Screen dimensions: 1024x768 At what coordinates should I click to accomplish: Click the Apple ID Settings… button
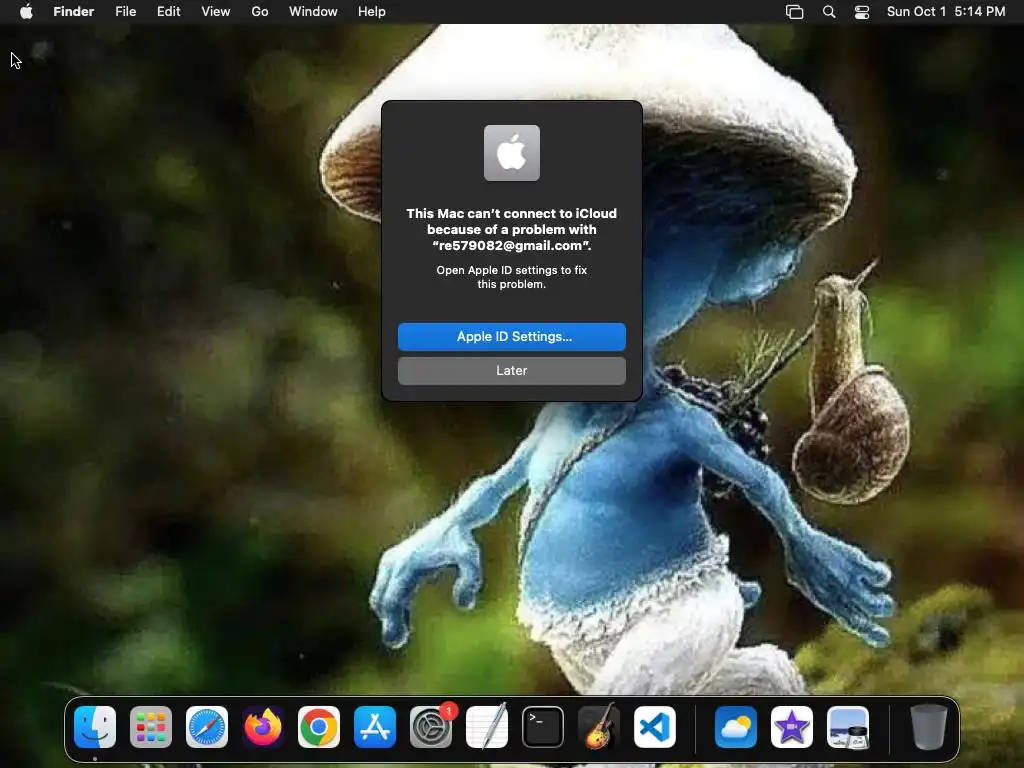click(511, 336)
